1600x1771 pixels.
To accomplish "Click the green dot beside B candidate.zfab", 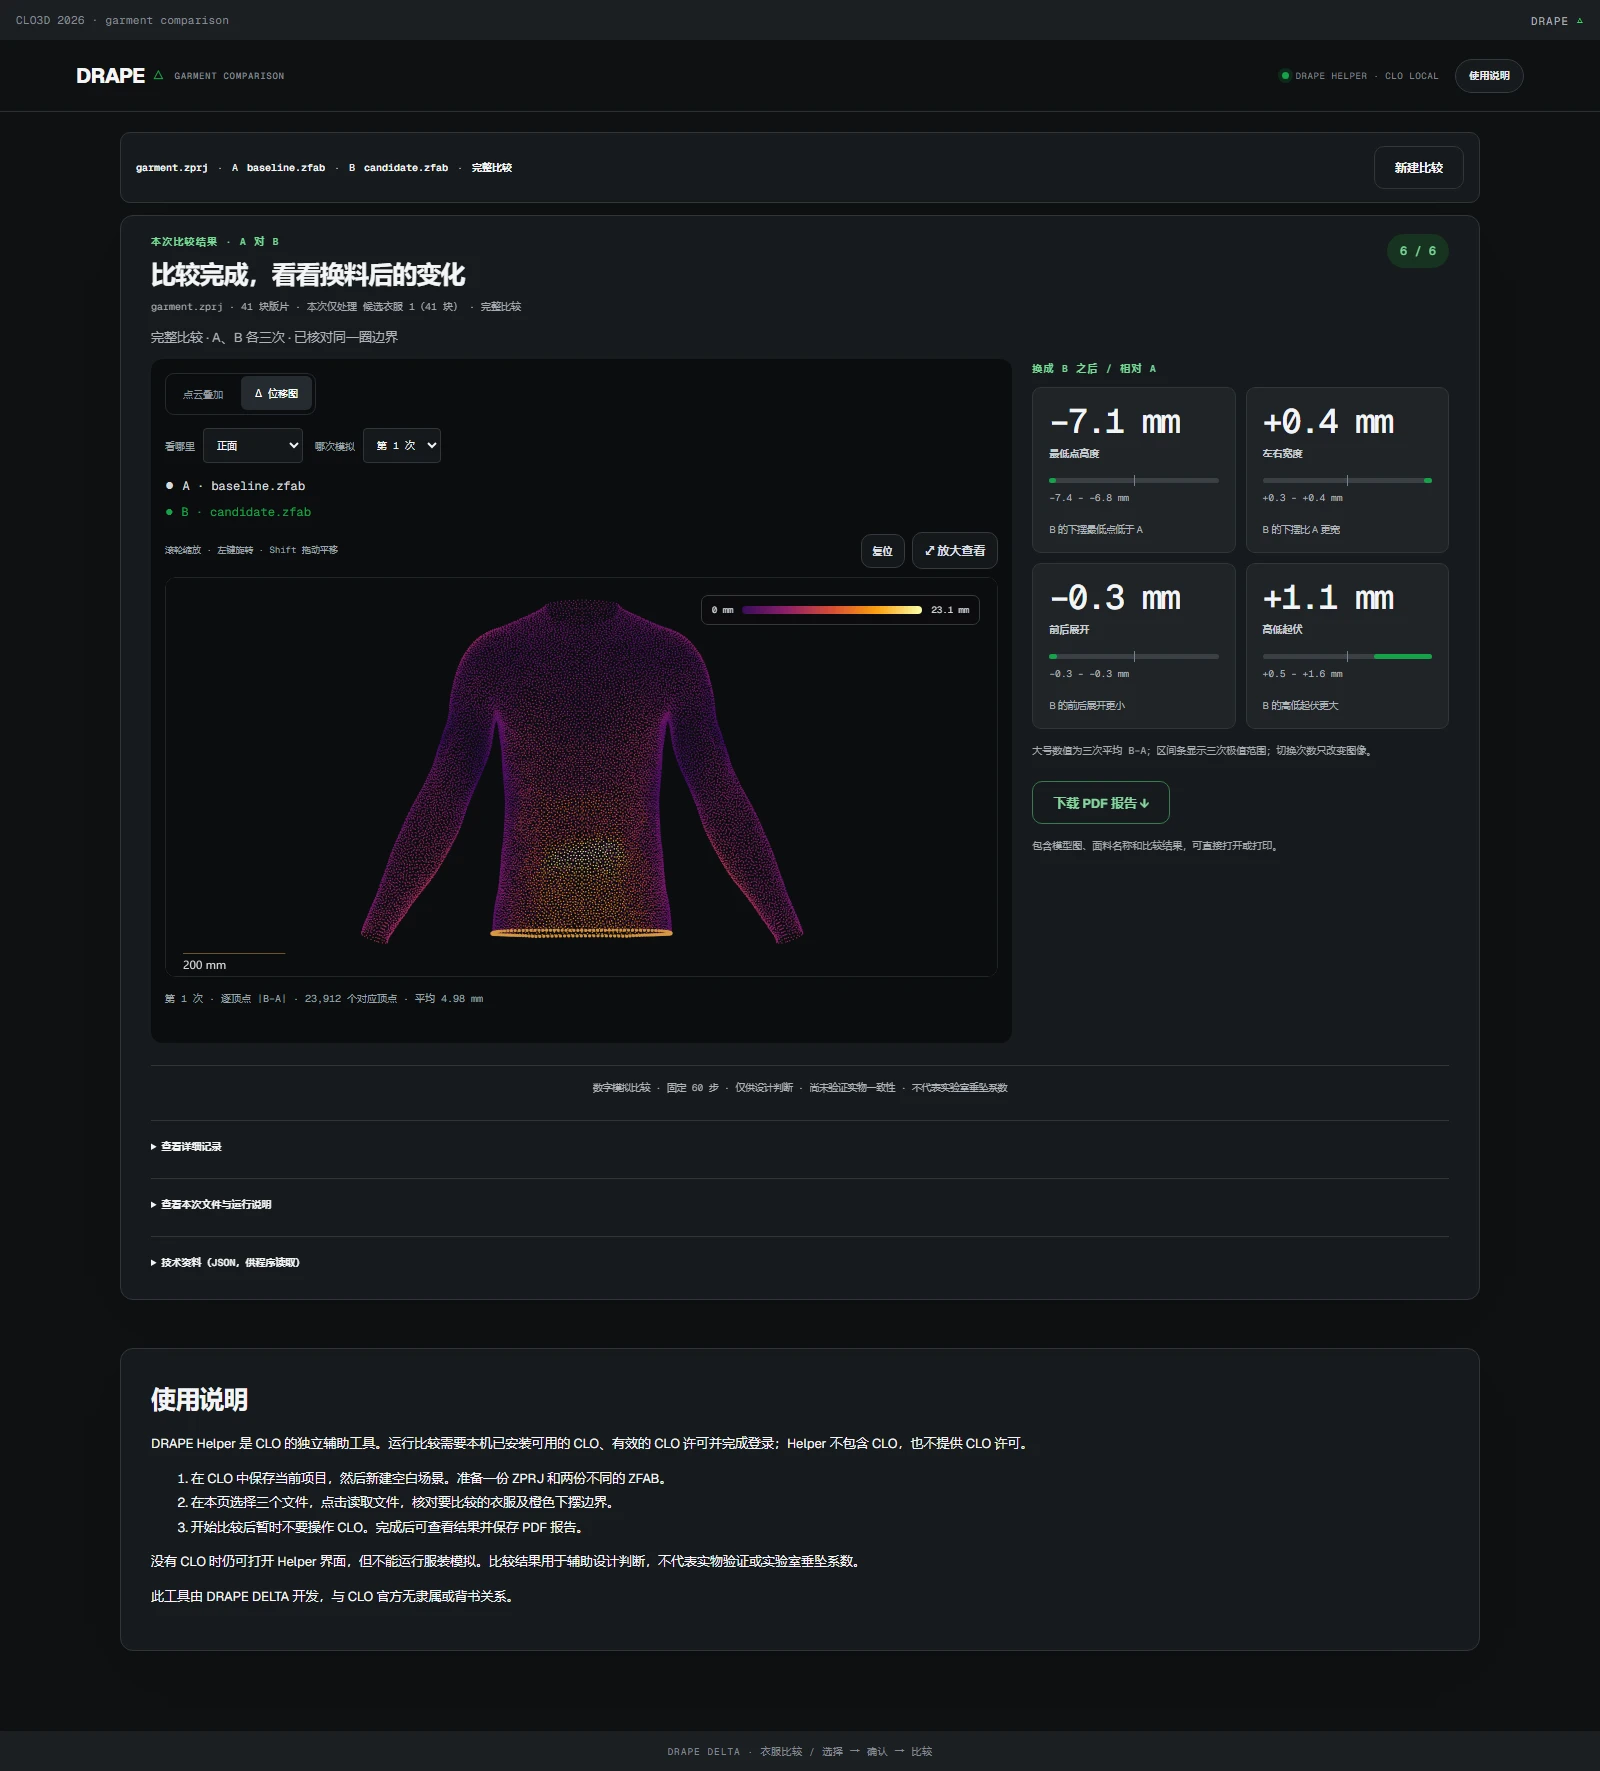I will click(169, 512).
